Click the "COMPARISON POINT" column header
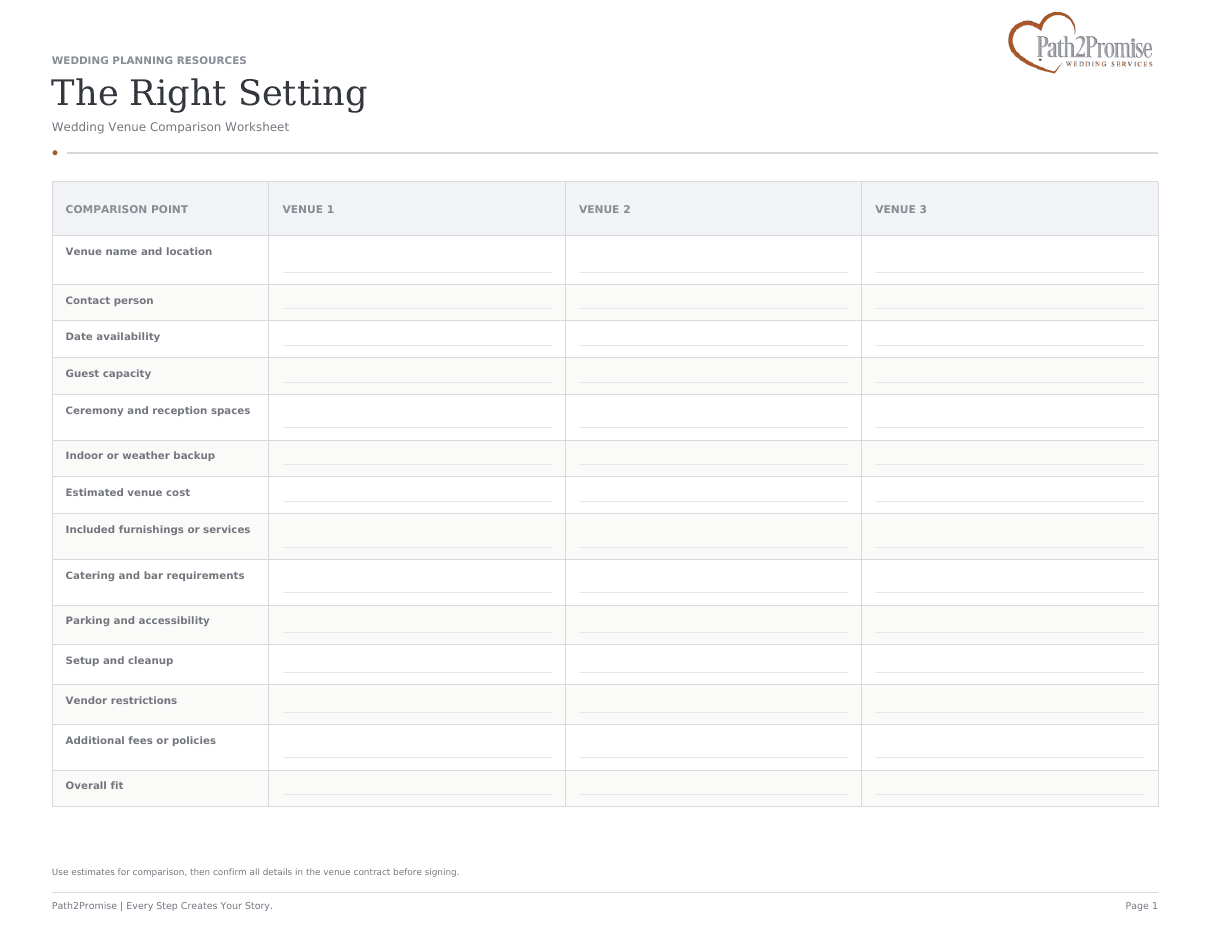Viewport: 1210px width, 935px height. (x=127, y=209)
